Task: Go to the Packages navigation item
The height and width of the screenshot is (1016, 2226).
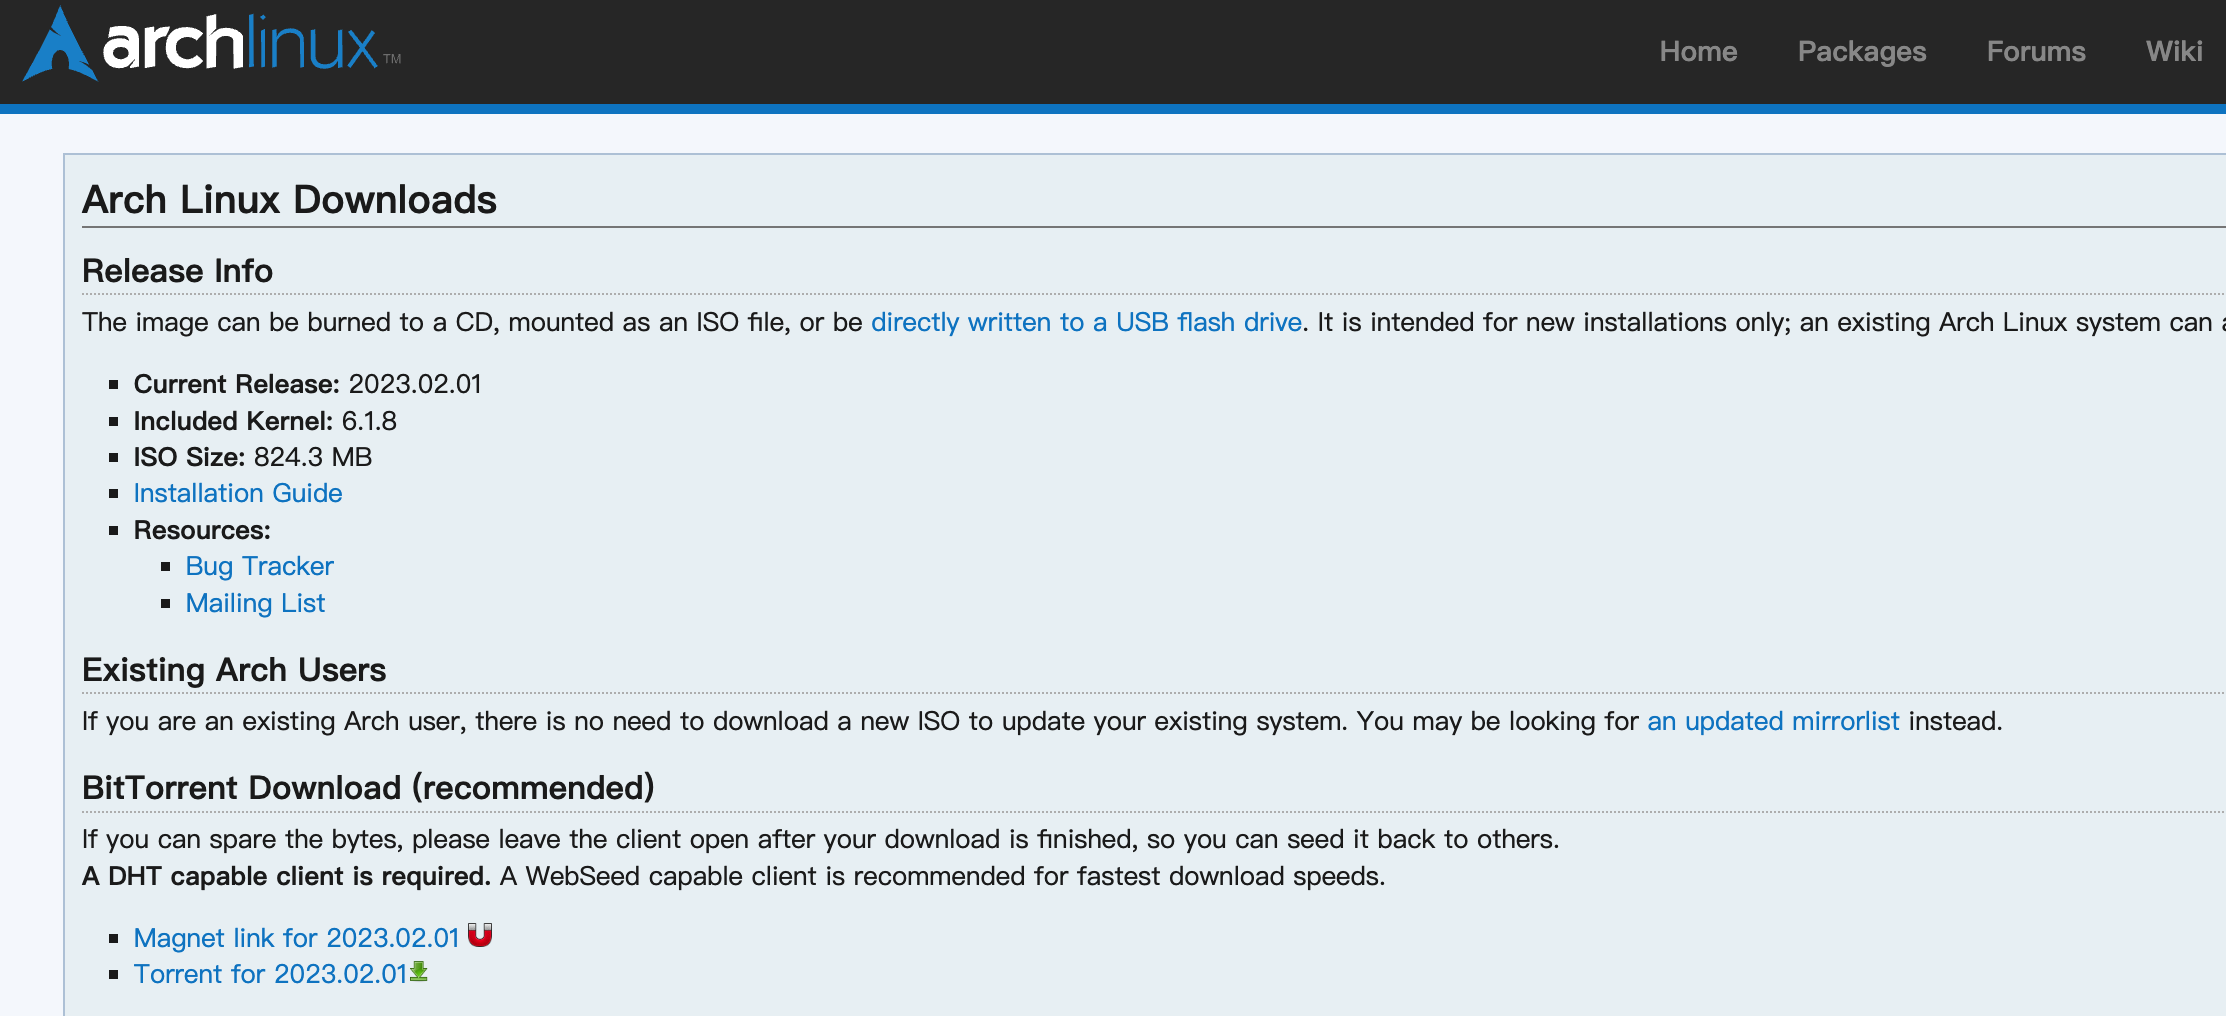Action: click(1861, 51)
